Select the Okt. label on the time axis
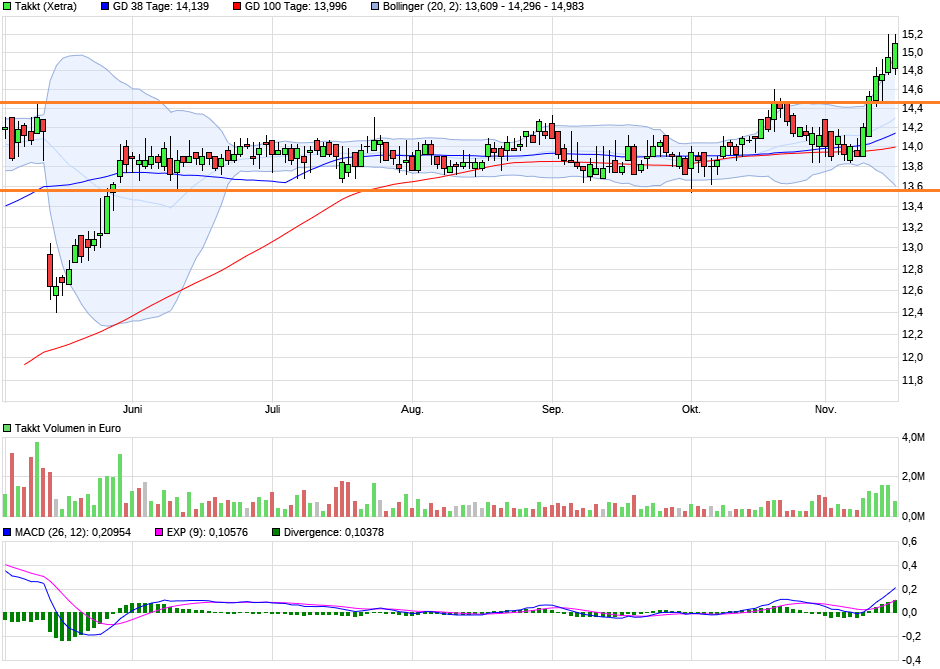This screenshot has height=669, width=940. point(691,410)
